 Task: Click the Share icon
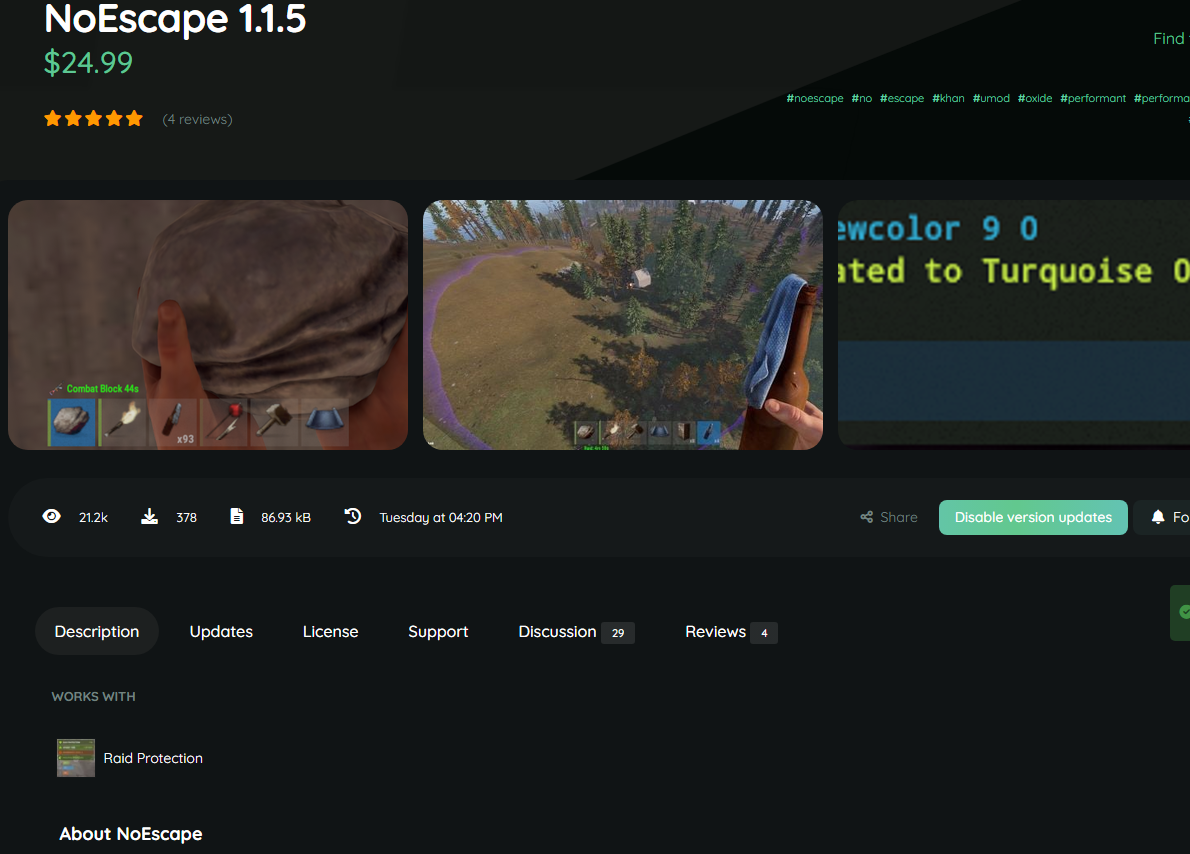(x=866, y=517)
